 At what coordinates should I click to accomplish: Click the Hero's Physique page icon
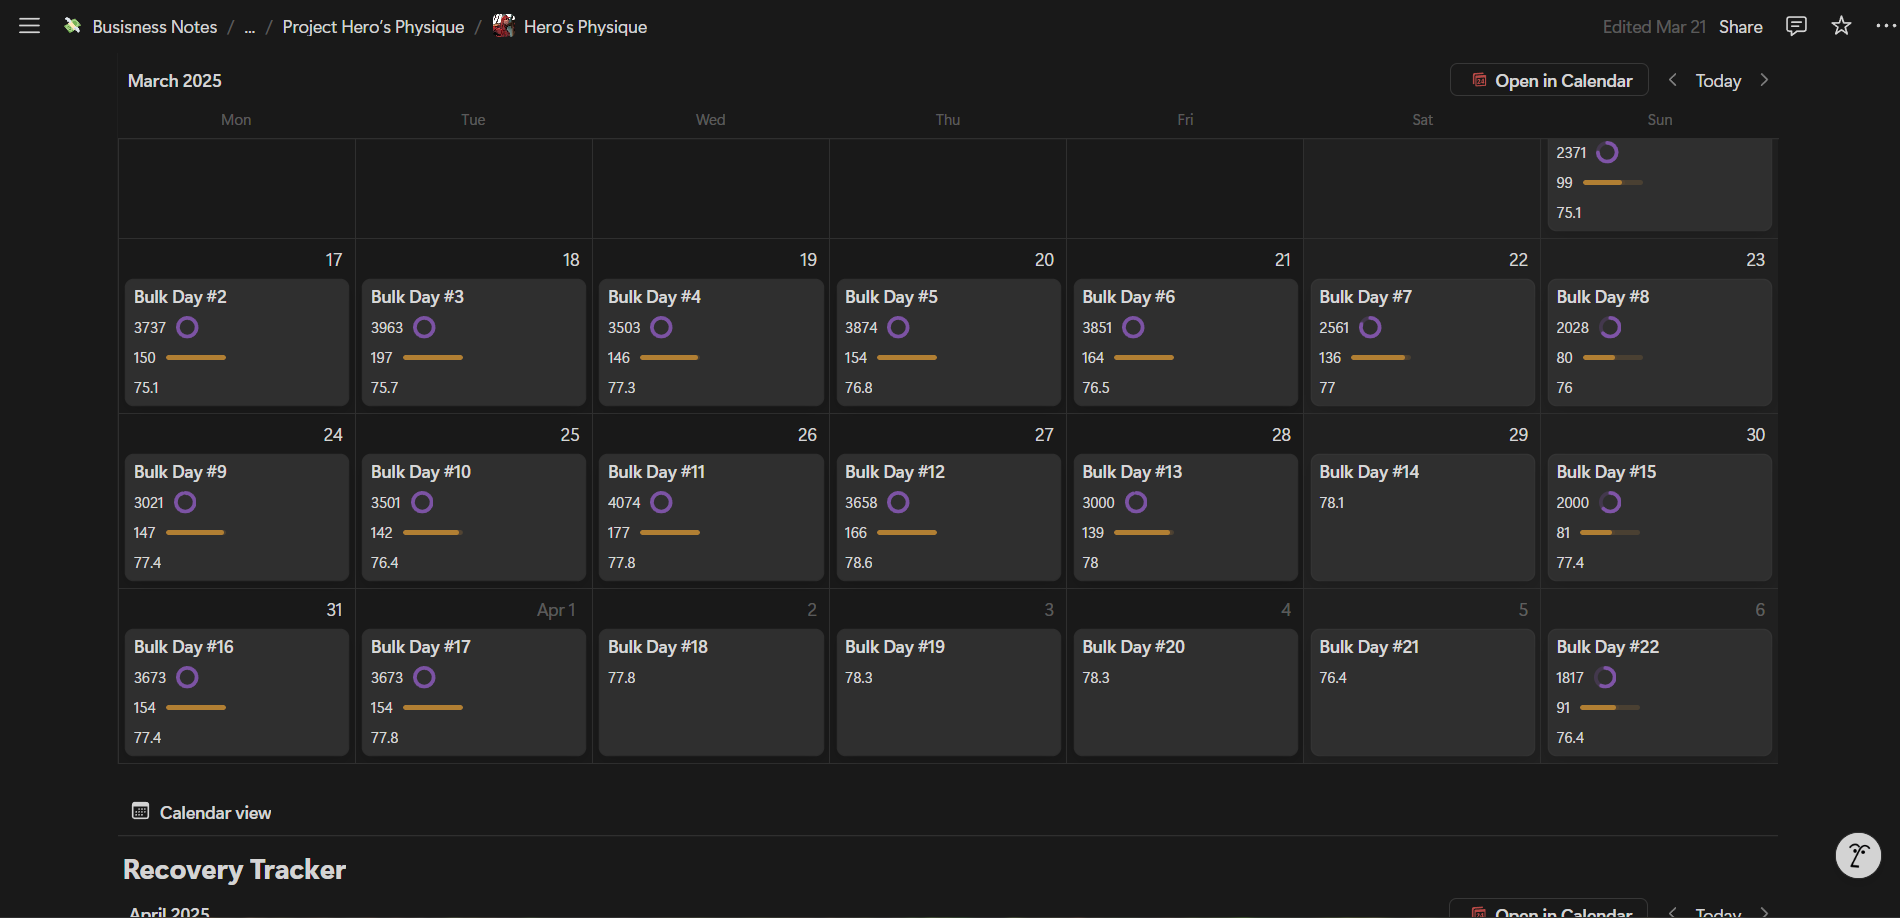click(x=504, y=26)
